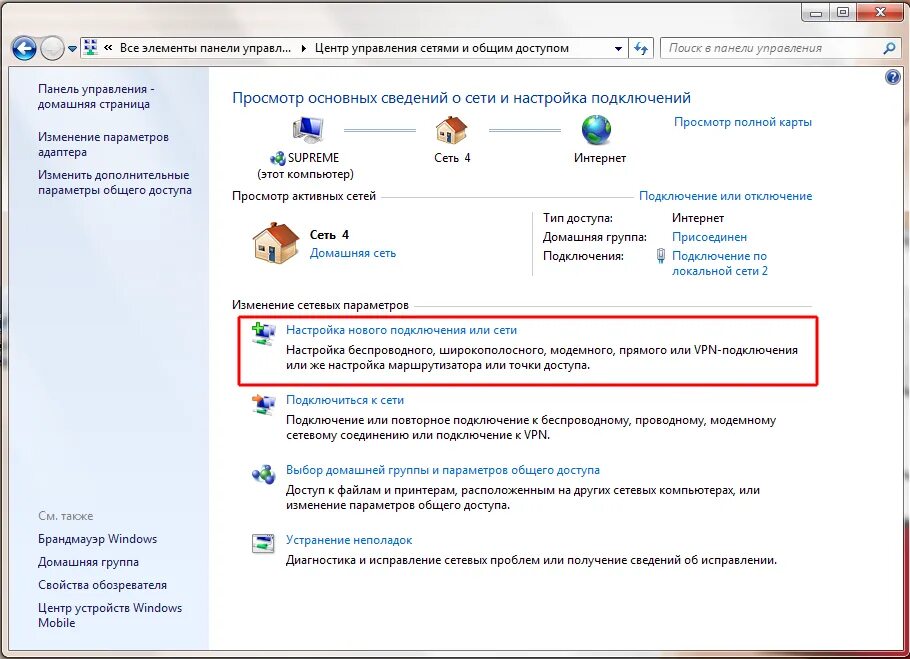This screenshot has height=659, width=910.
Task: Close the Control Panel window
Action: pos(880,12)
